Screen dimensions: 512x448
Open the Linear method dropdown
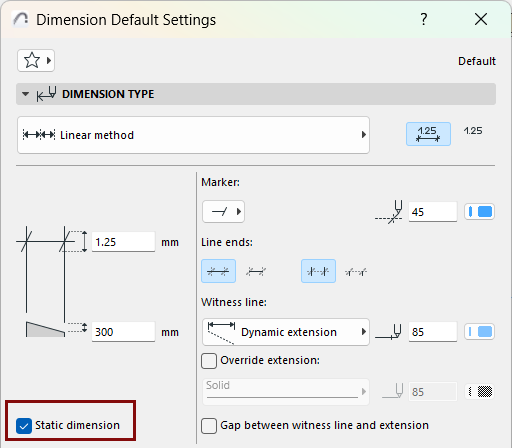tap(193, 135)
